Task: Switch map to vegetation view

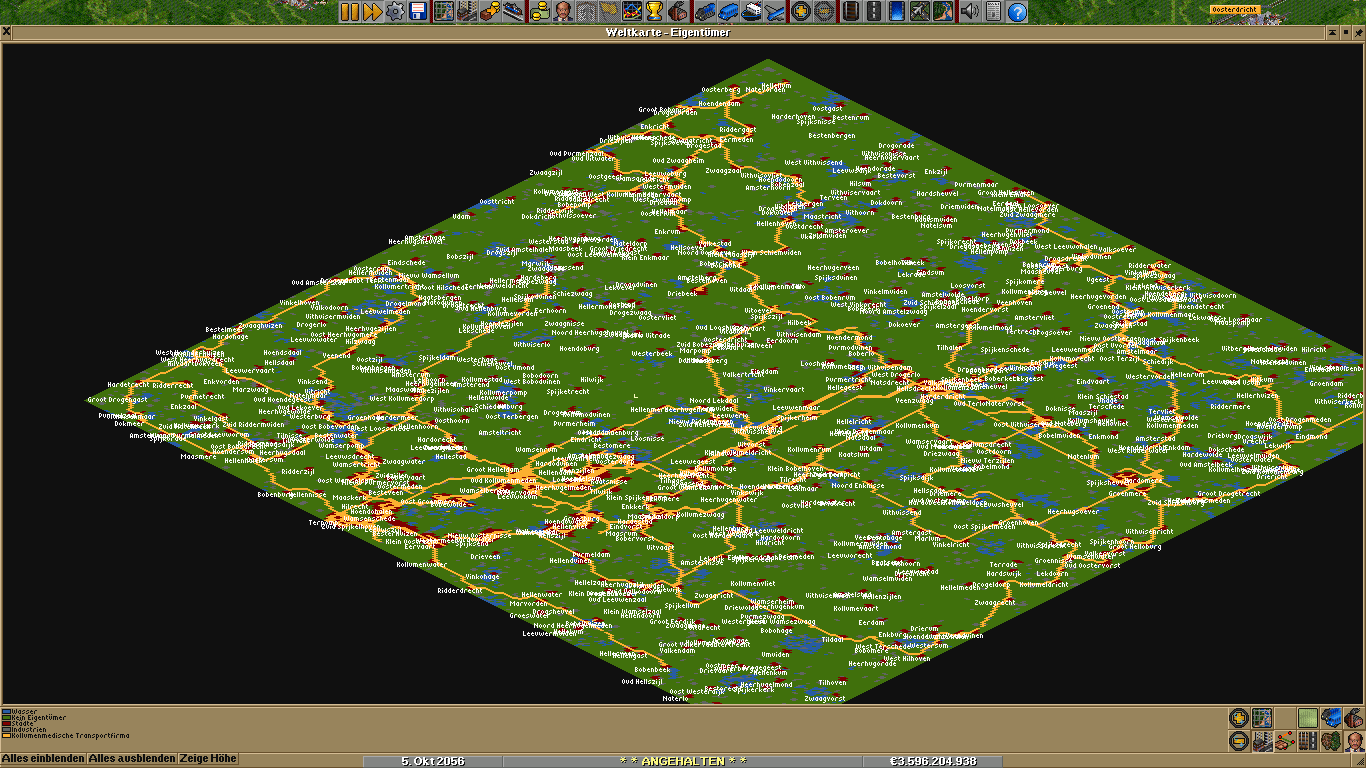Action: tap(1331, 741)
